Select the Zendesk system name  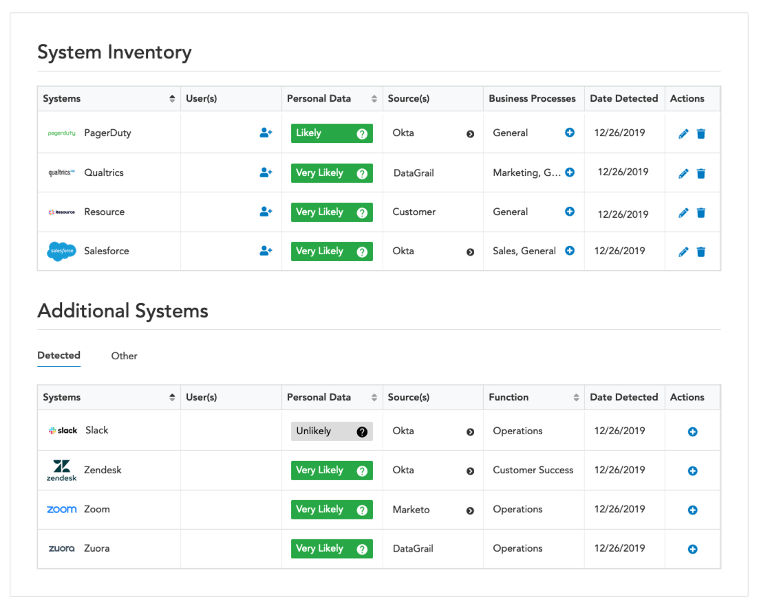(x=103, y=470)
